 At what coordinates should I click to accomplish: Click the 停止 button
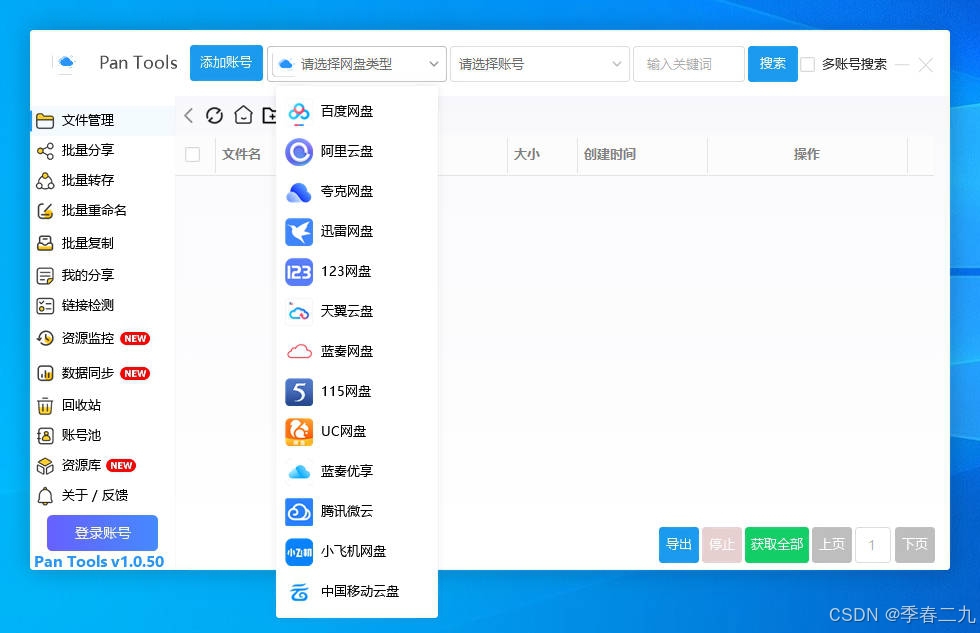pyautogui.click(x=722, y=545)
